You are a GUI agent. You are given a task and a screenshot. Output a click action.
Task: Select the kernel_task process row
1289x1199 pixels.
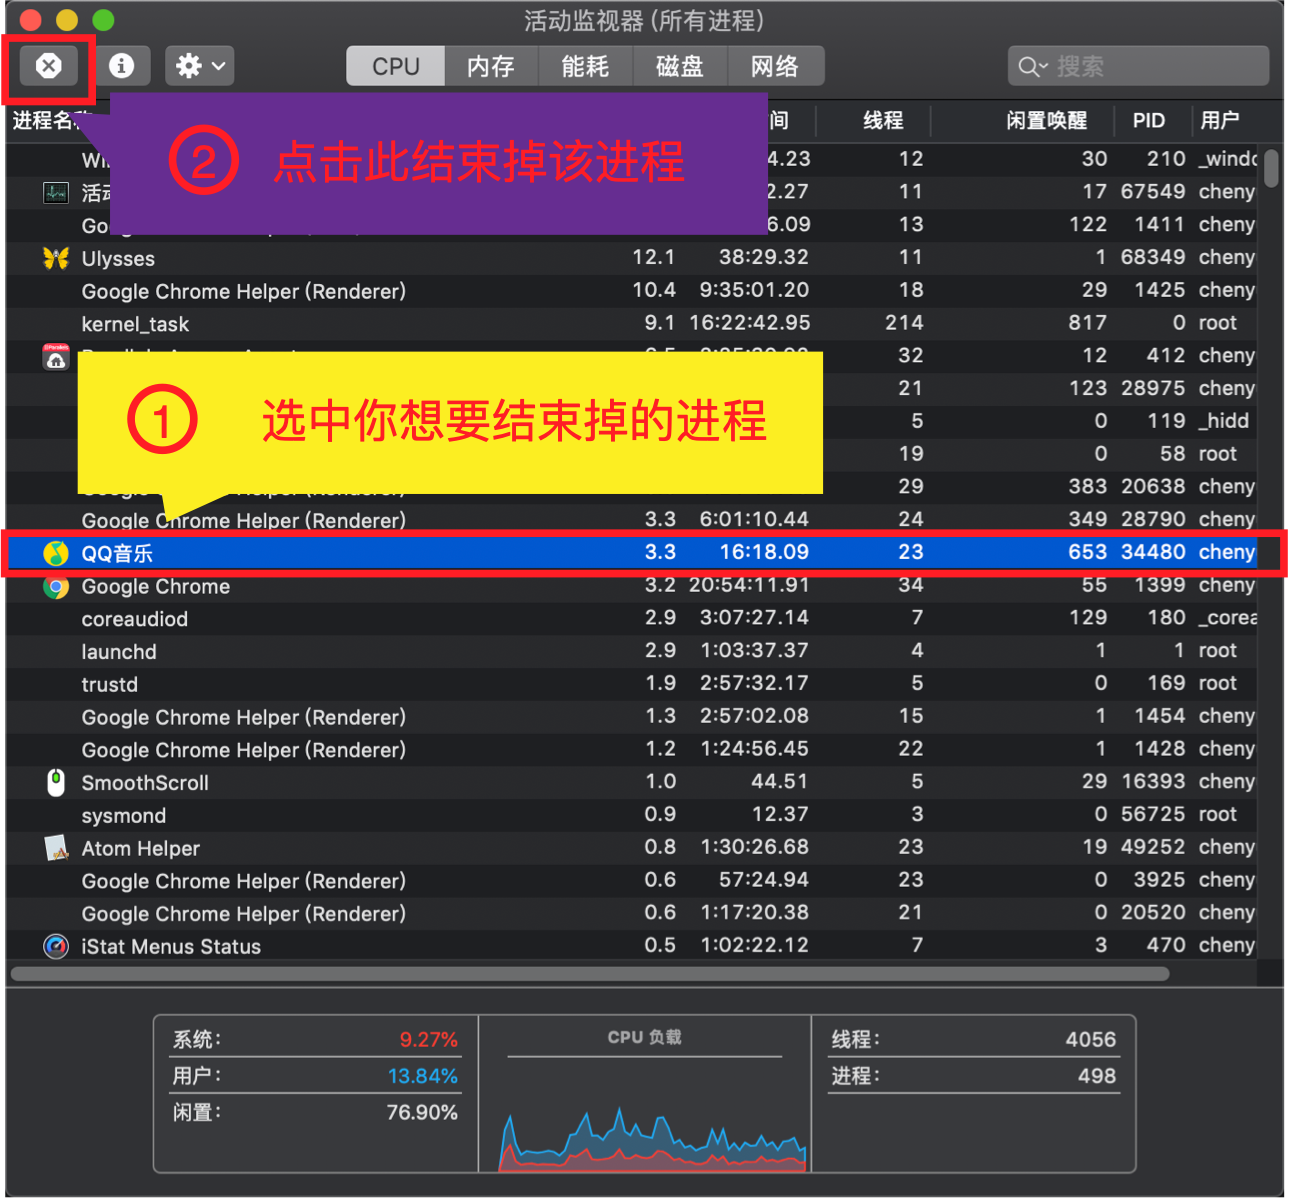(632, 323)
